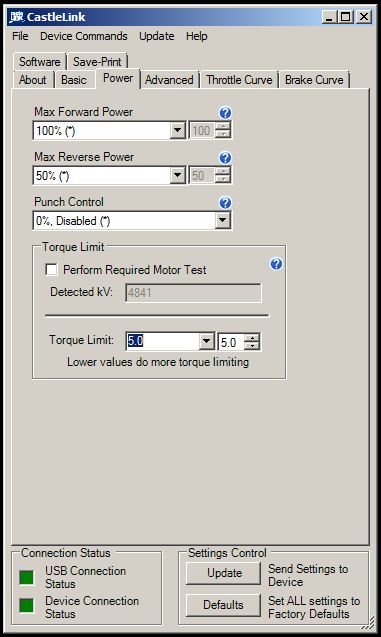
Task: Click the Defaults button
Action: [x=223, y=605]
